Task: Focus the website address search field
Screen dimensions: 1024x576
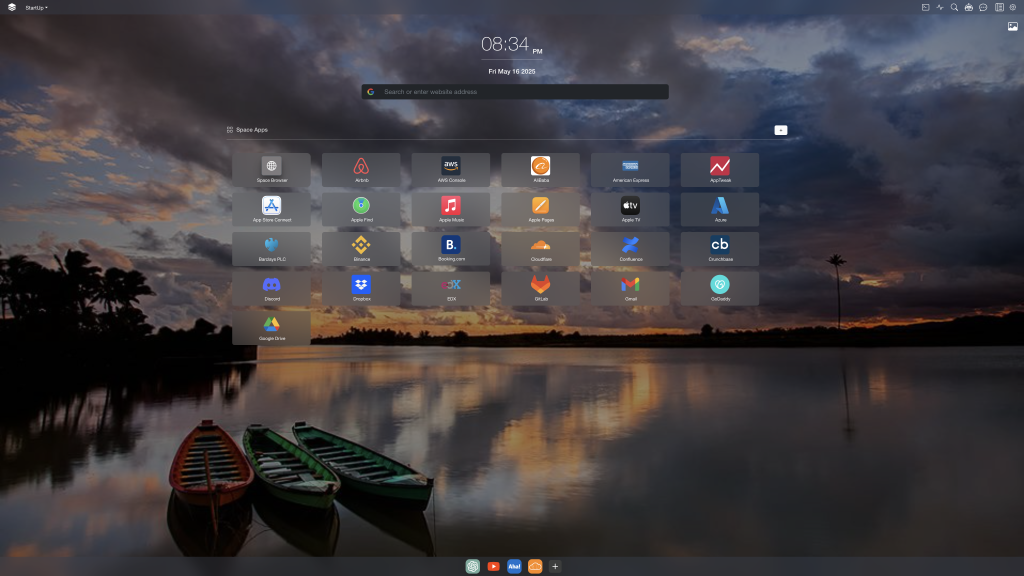Action: point(515,91)
